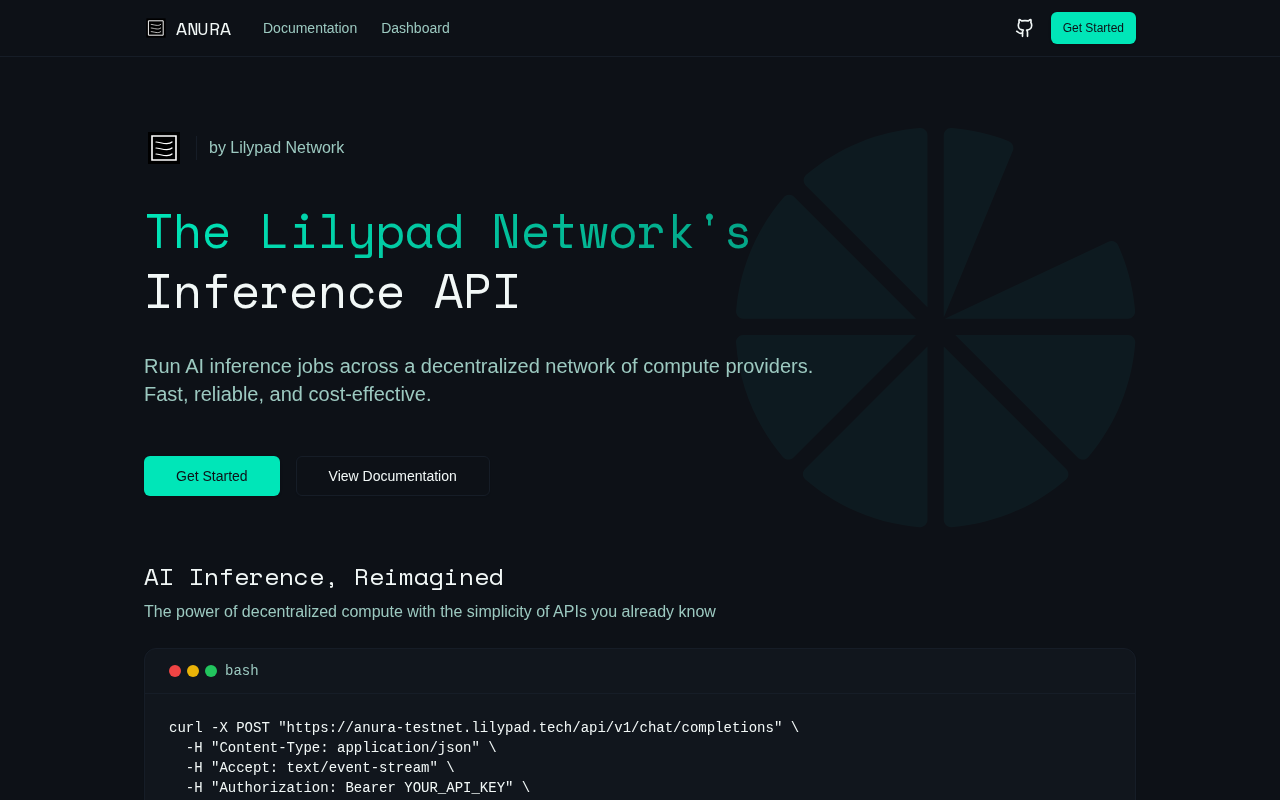Click the ANURA brand name
This screenshot has width=1280, height=800.
[x=203, y=29]
